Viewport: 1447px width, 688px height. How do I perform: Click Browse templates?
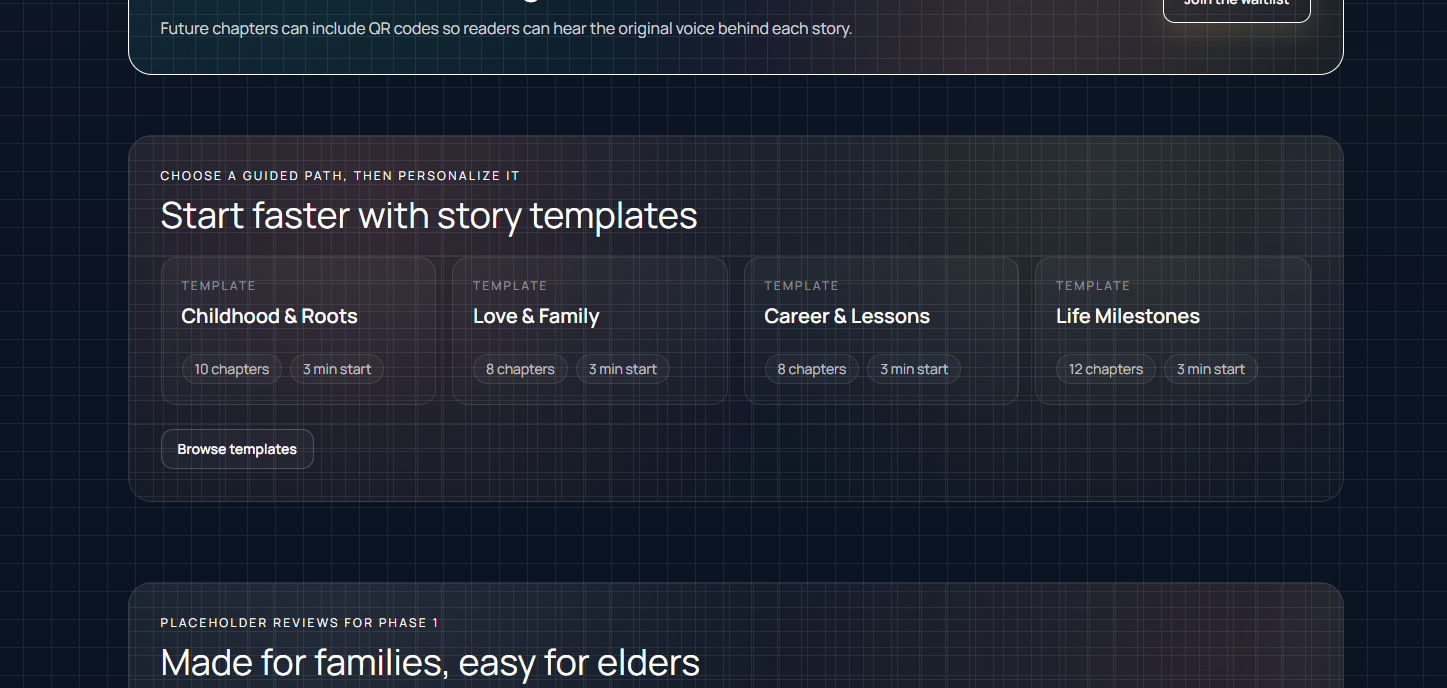click(237, 448)
